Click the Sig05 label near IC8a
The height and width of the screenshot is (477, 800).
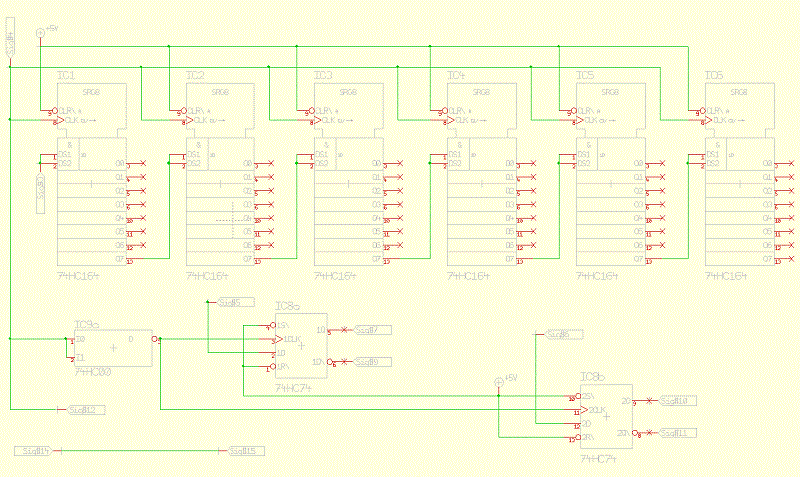pos(236,303)
